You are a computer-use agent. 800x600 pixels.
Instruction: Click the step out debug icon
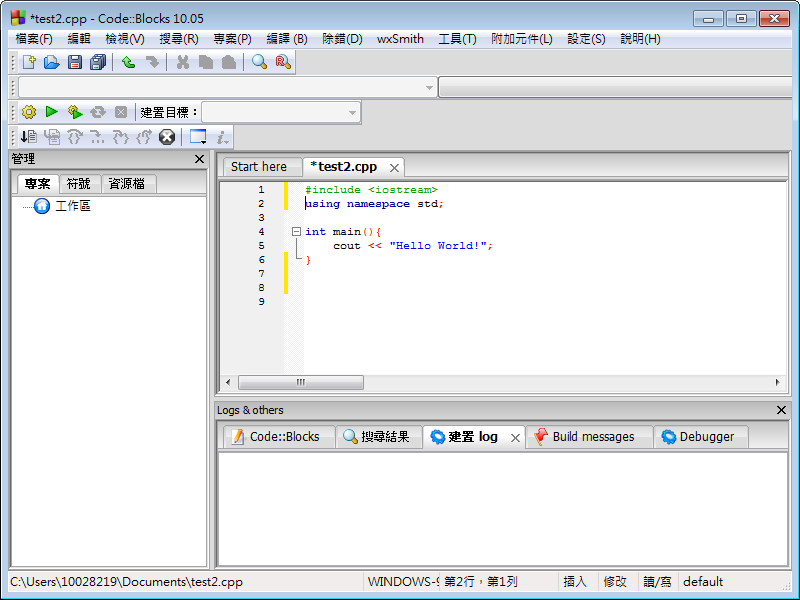click(144, 137)
